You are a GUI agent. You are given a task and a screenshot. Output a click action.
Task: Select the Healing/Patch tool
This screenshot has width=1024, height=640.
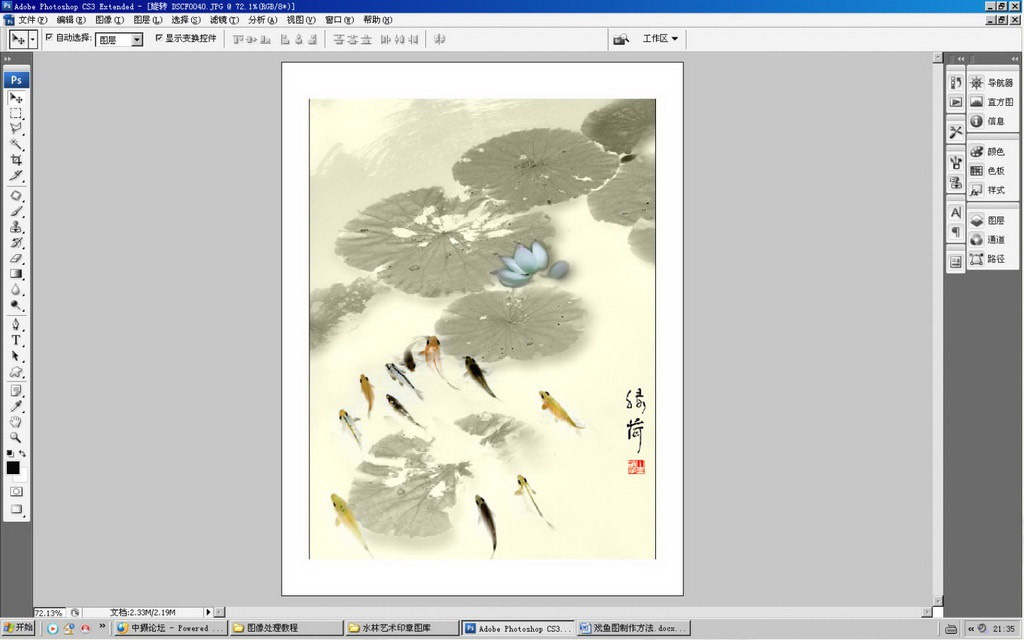(x=16, y=196)
